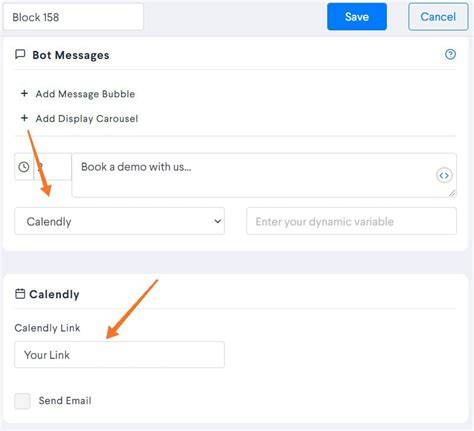Save the block settings
This screenshot has width=474, height=431.
point(357,17)
